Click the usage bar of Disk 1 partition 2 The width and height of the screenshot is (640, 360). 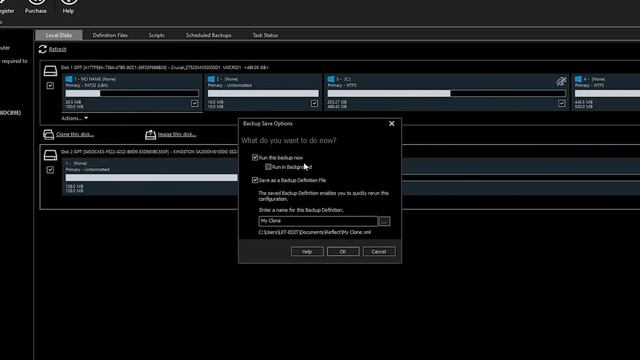click(263, 93)
